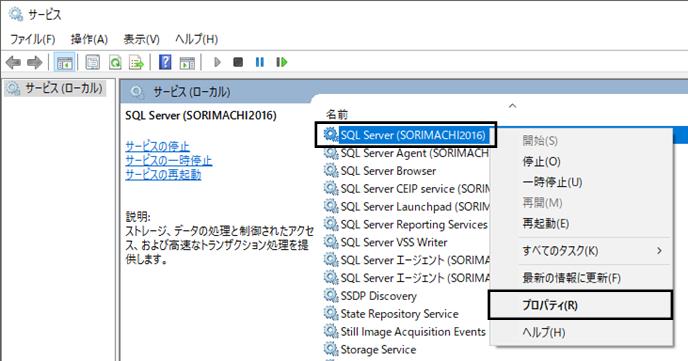
Task: Click the サービスの再起動 link
Action: 163,174
